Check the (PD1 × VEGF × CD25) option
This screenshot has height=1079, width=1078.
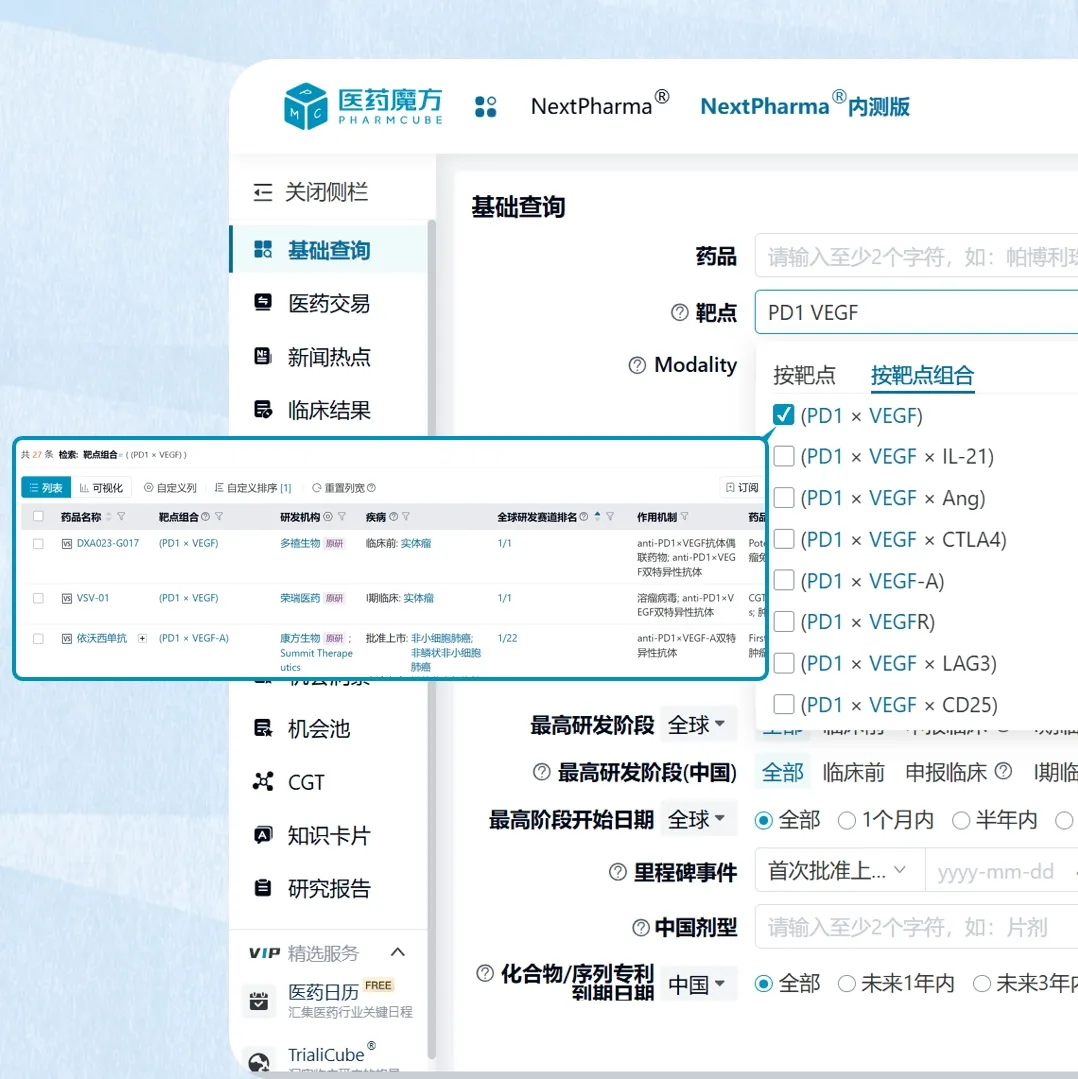[784, 704]
